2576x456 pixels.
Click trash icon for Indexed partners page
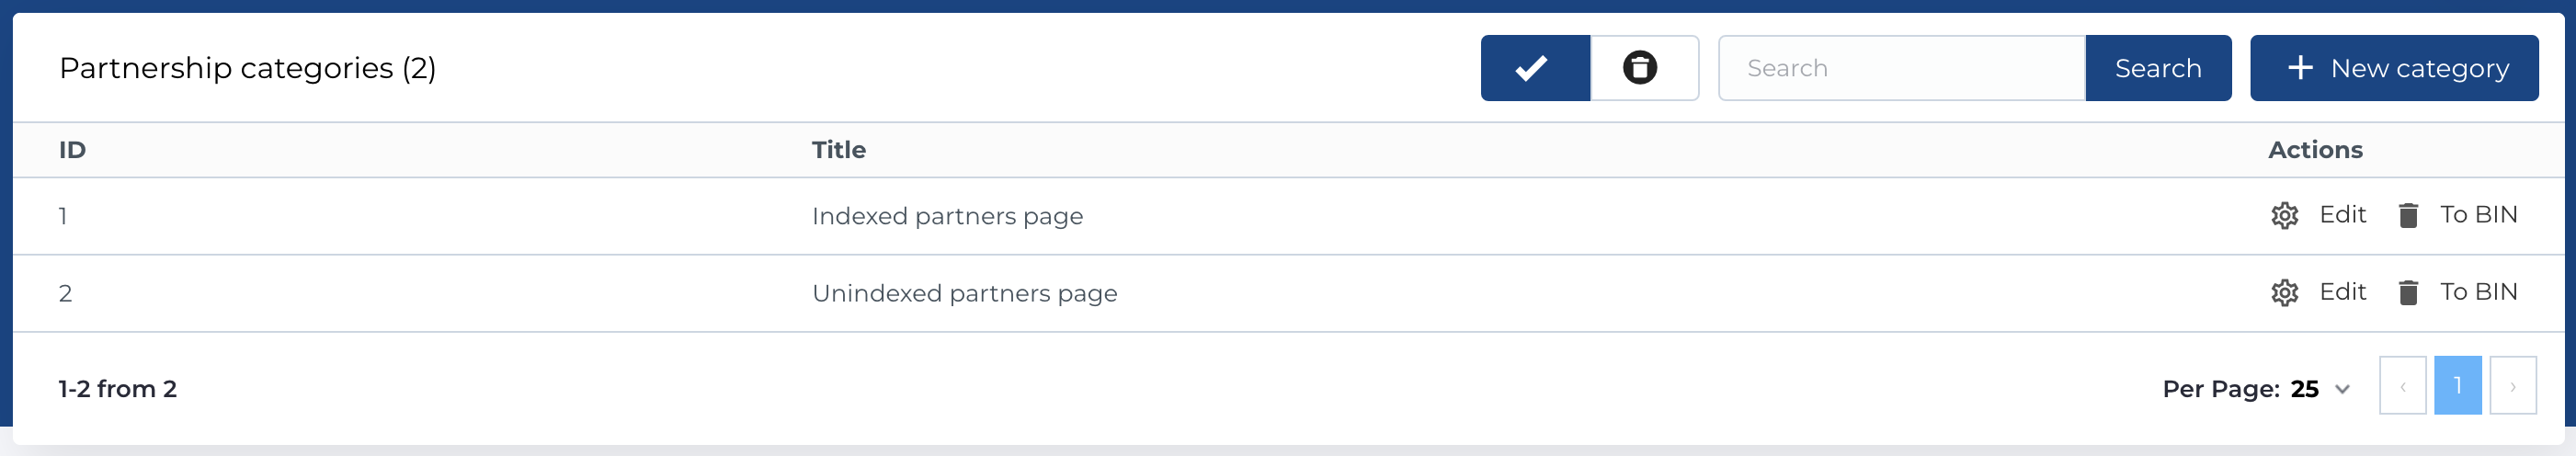pyautogui.click(x=2409, y=216)
